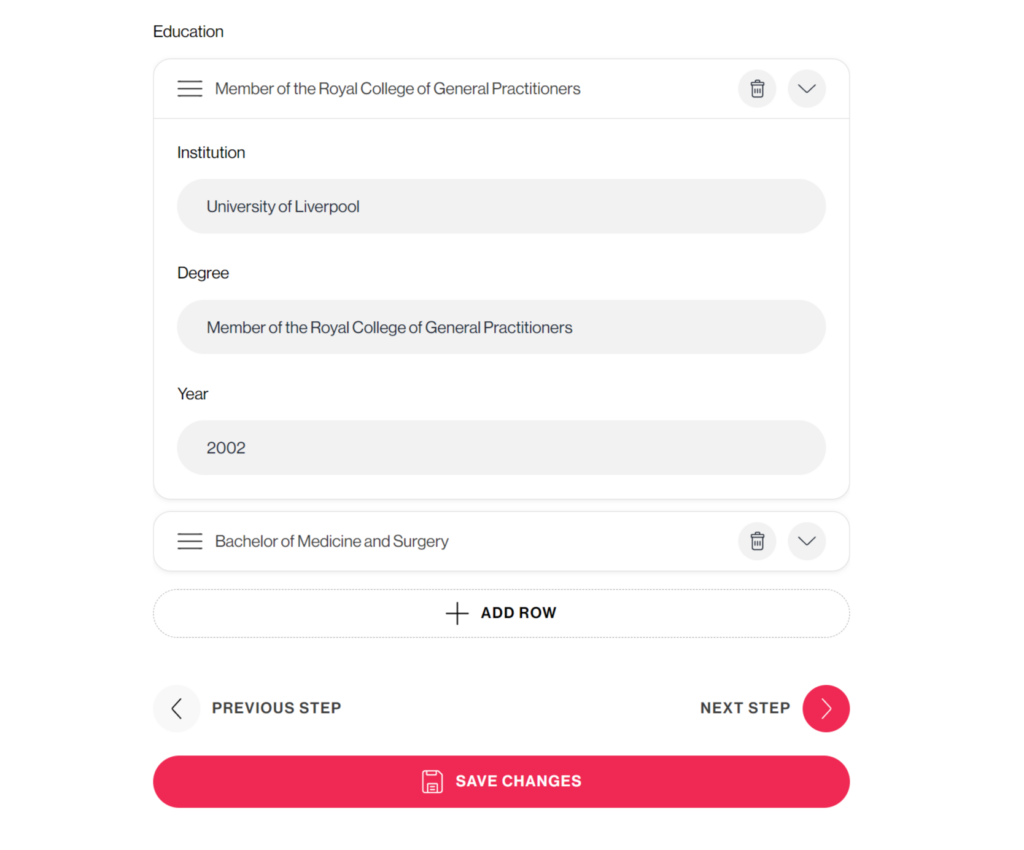Delete the Bachelor of Medicine and Surgery entry

tap(757, 541)
